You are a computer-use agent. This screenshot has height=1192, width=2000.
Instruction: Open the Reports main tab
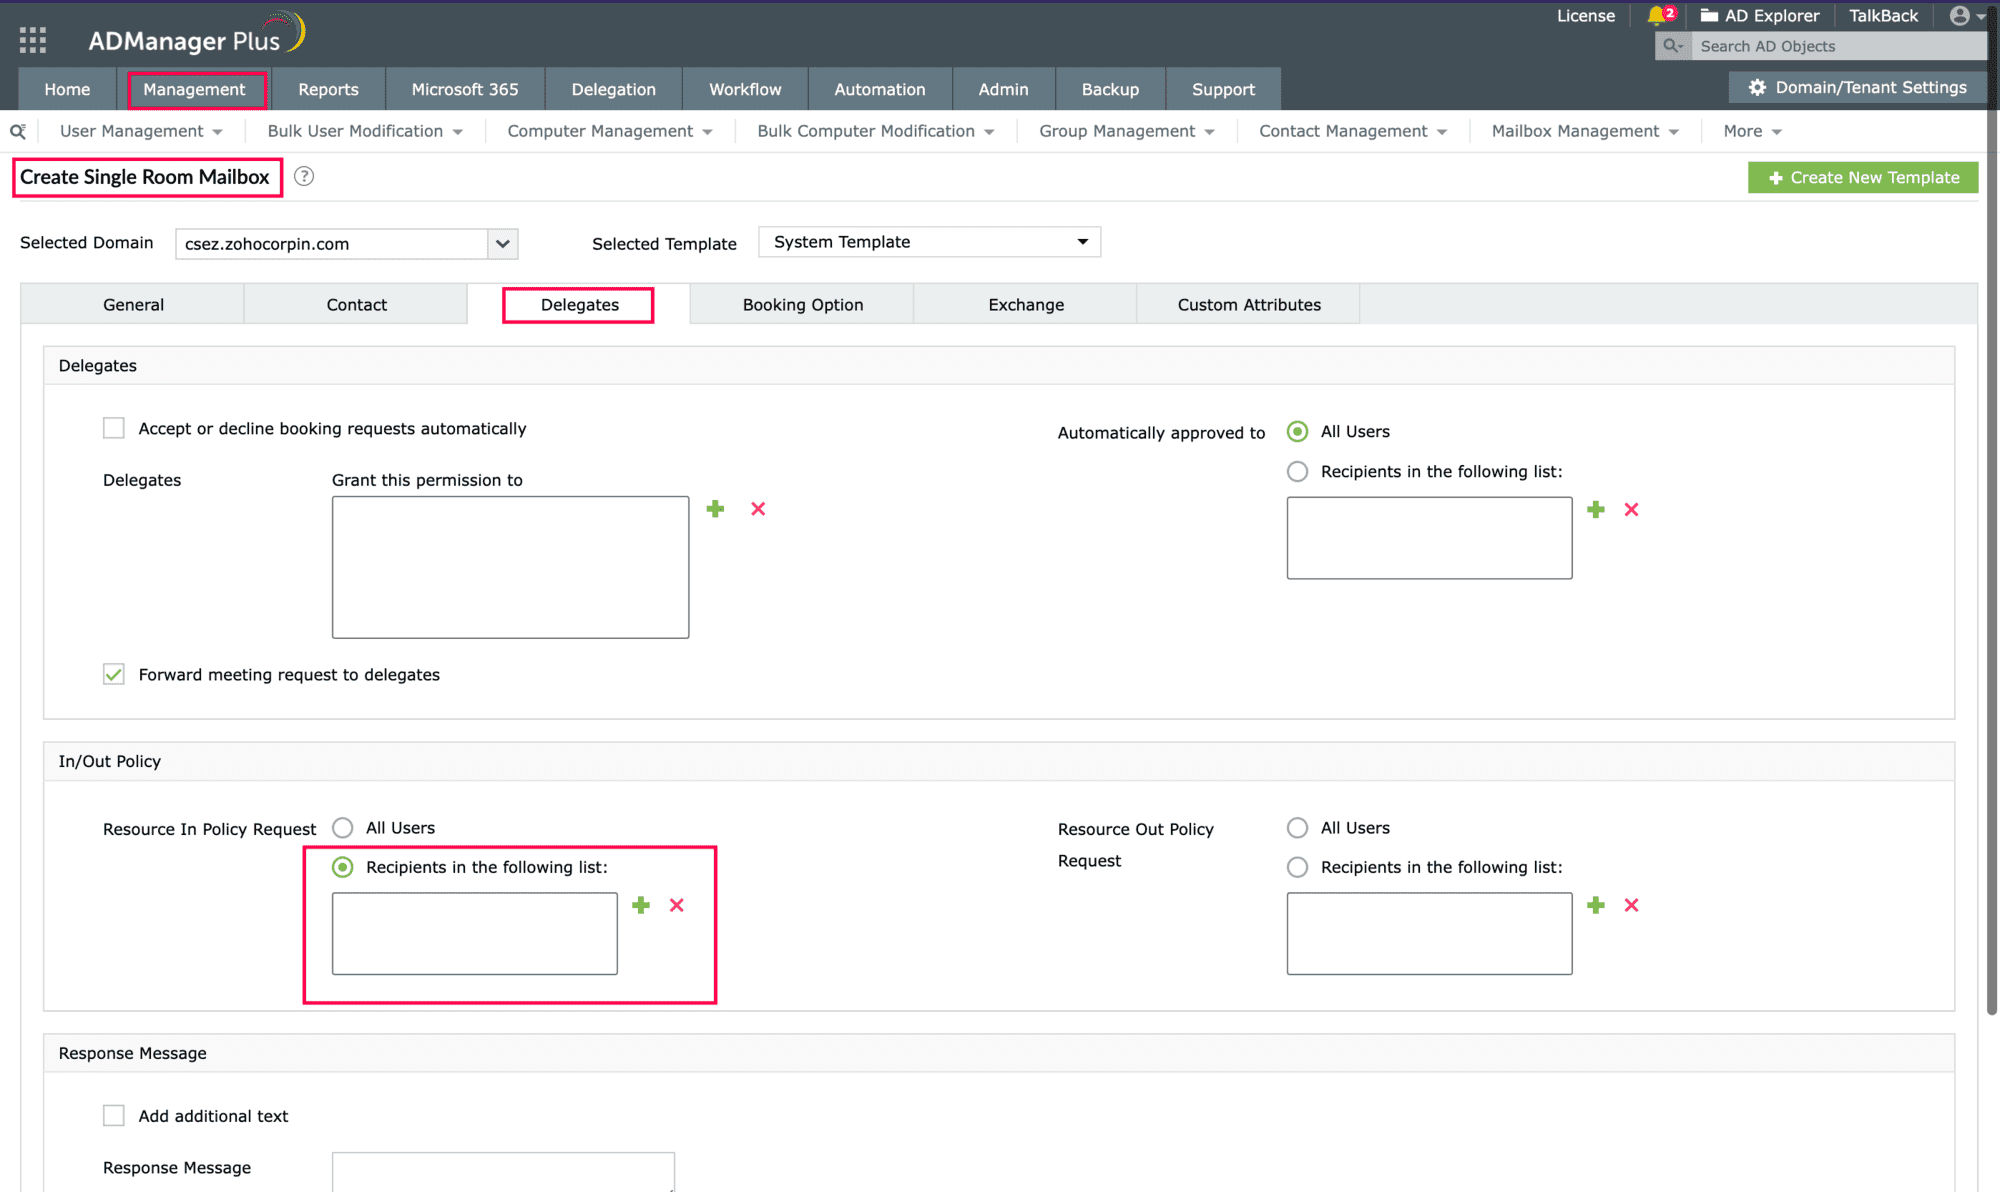(328, 89)
